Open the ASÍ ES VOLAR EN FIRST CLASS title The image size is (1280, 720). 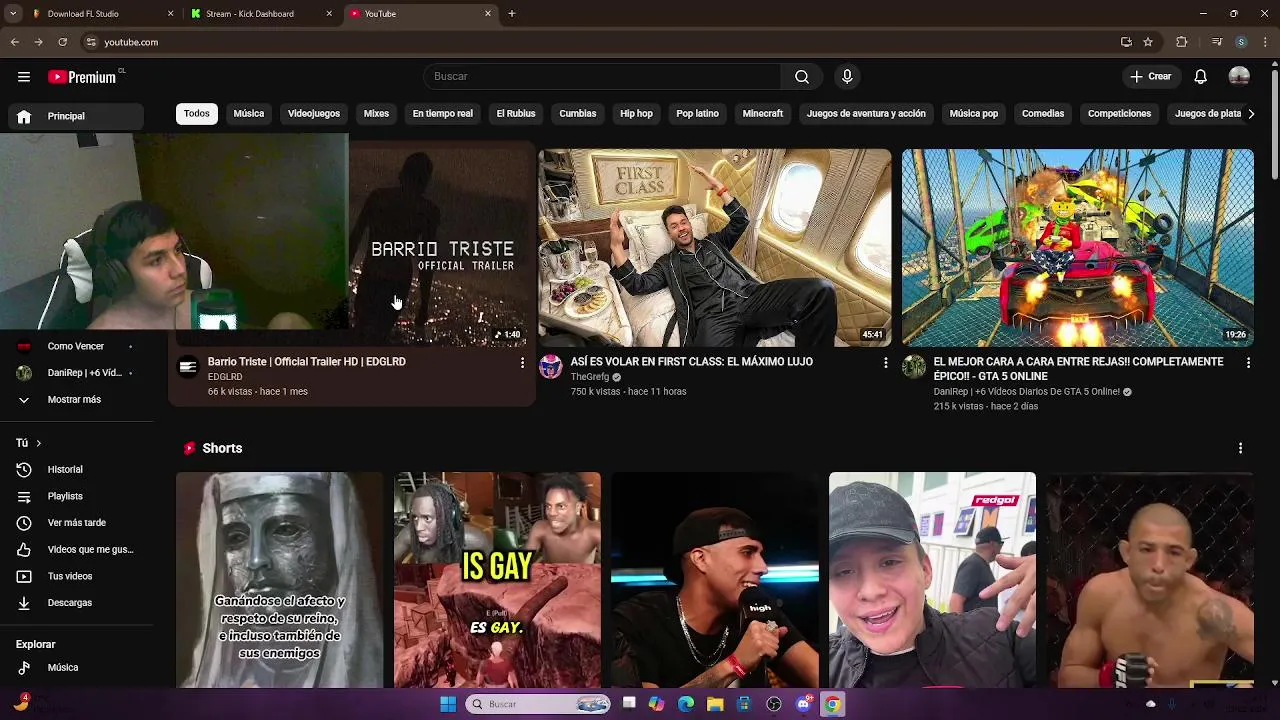point(692,362)
